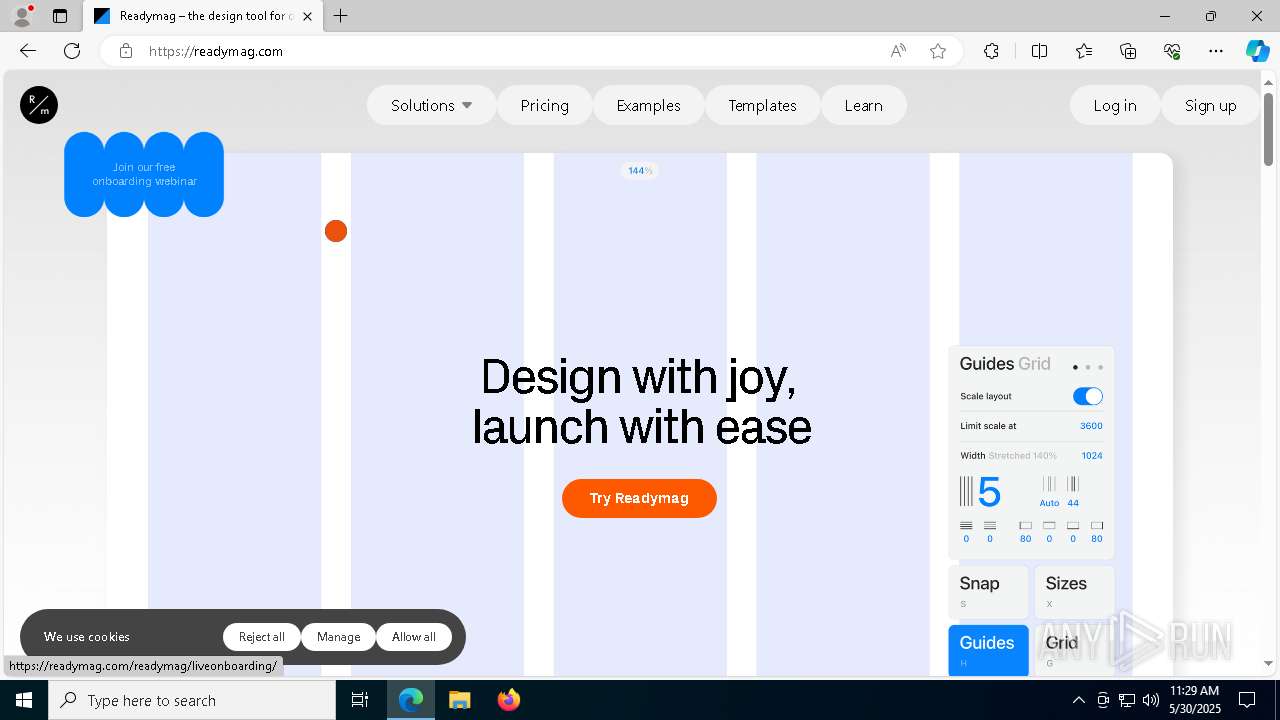Open Favorites list icon

[1084, 51]
